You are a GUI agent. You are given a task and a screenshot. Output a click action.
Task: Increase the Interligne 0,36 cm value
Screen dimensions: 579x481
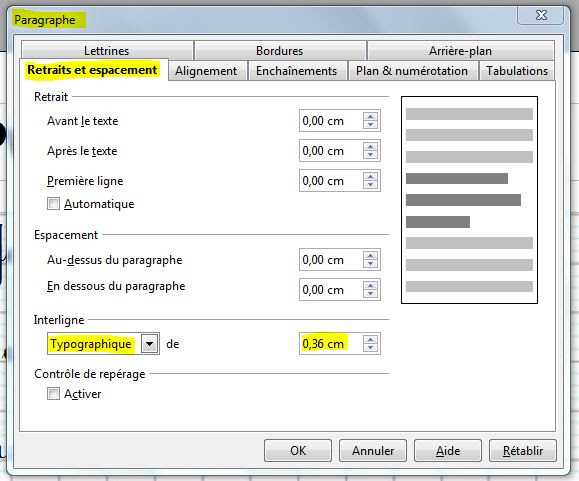coord(370,340)
